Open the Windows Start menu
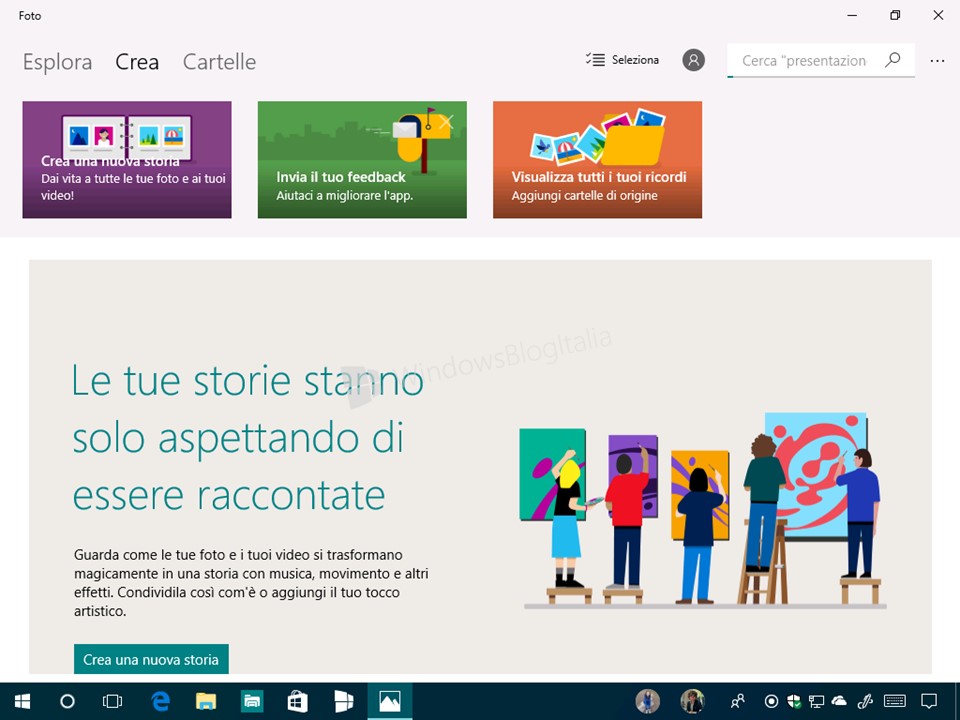The height and width of the screenshot is (720, 960). 22,701
